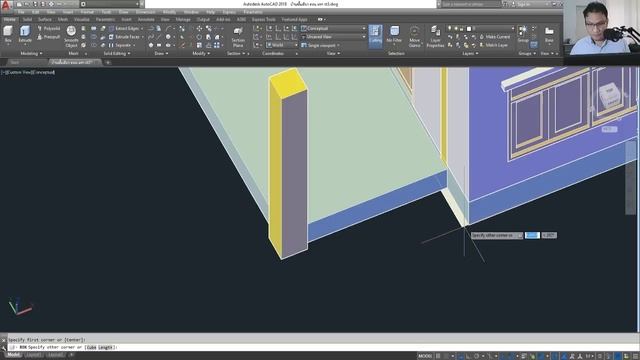Switch to the Solid ribbon tab
This screenshot has width=640, height=360.
[27, 19]
